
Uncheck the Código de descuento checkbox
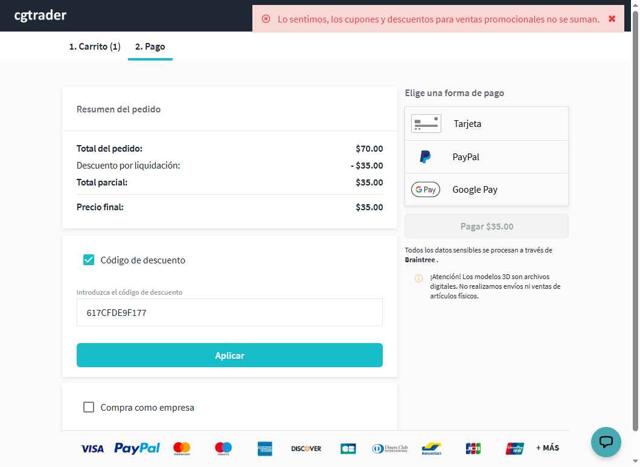pos(89,260)
